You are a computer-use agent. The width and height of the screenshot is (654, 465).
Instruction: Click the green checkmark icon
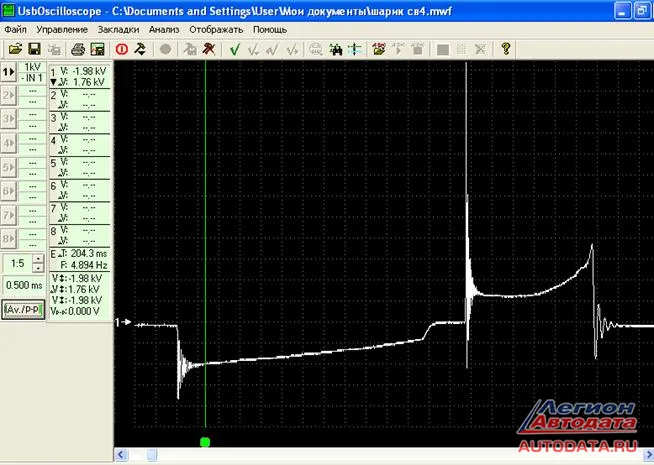pyautogui.click(x=234, y=49)
